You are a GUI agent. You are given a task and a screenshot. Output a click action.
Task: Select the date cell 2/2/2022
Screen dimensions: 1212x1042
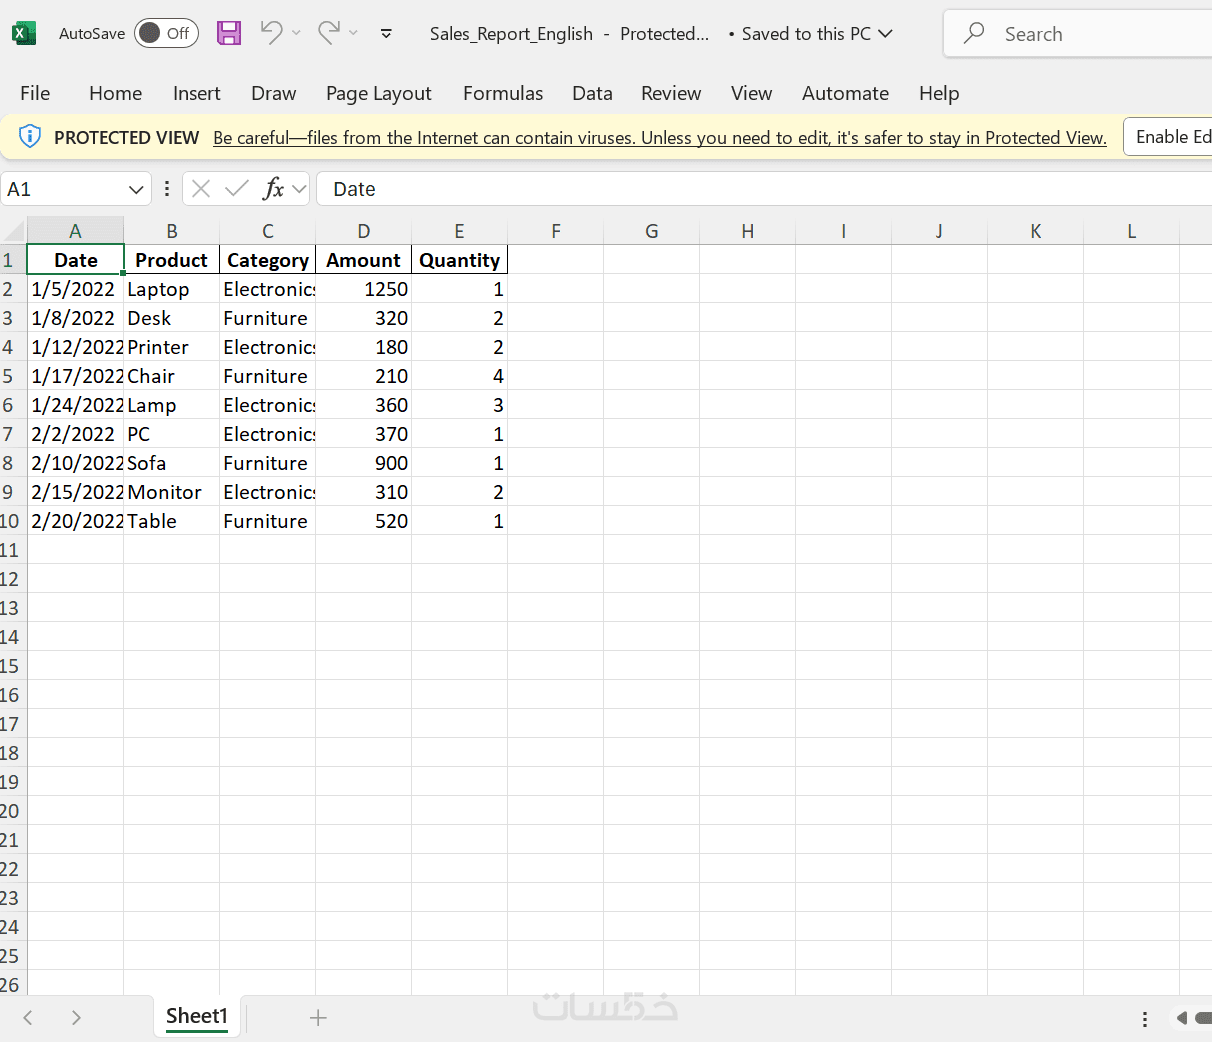[75, 434]
